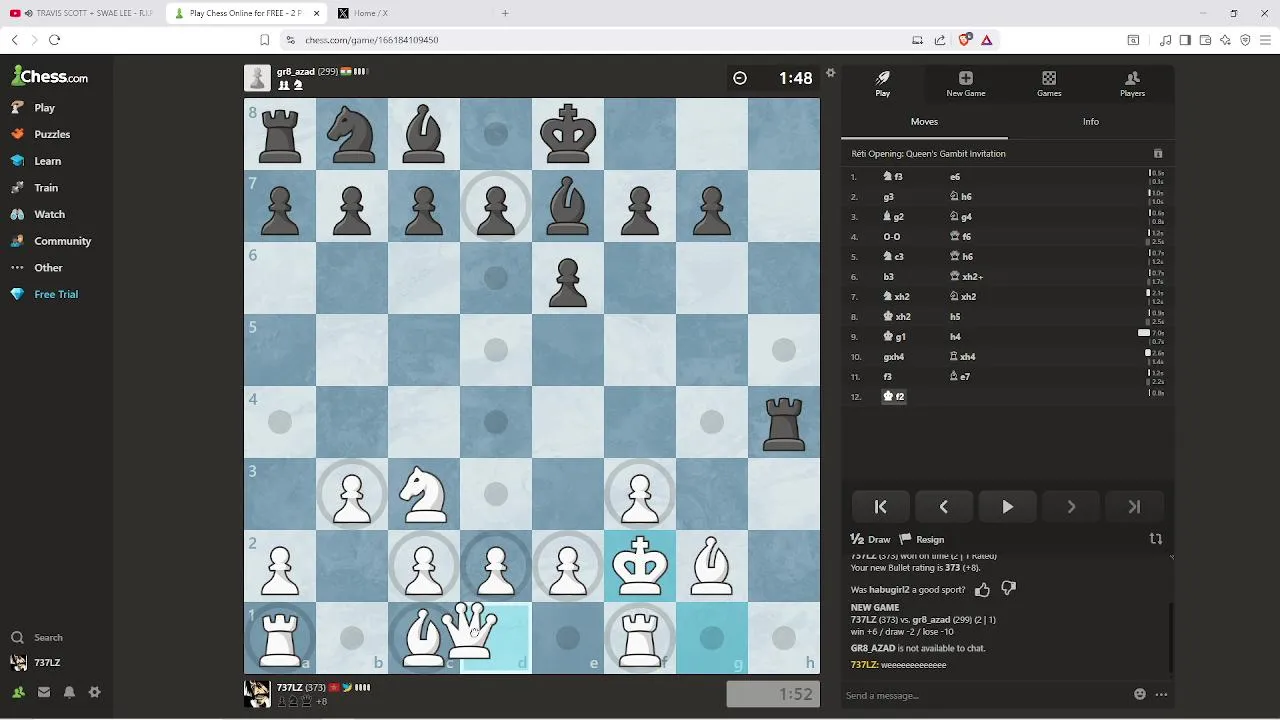The image size is (1280, 720).
Task: Jump to the first move
Action: click(x=881, y=507)
